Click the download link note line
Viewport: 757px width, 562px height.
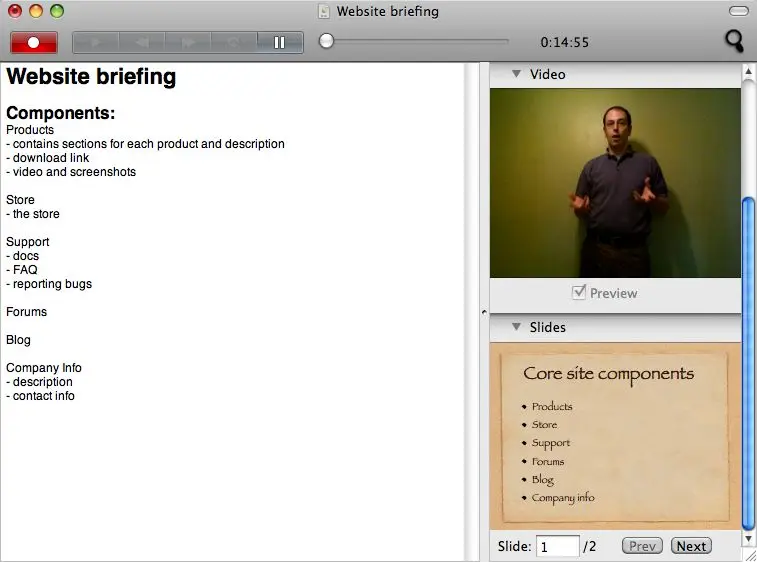pos(48,158)
